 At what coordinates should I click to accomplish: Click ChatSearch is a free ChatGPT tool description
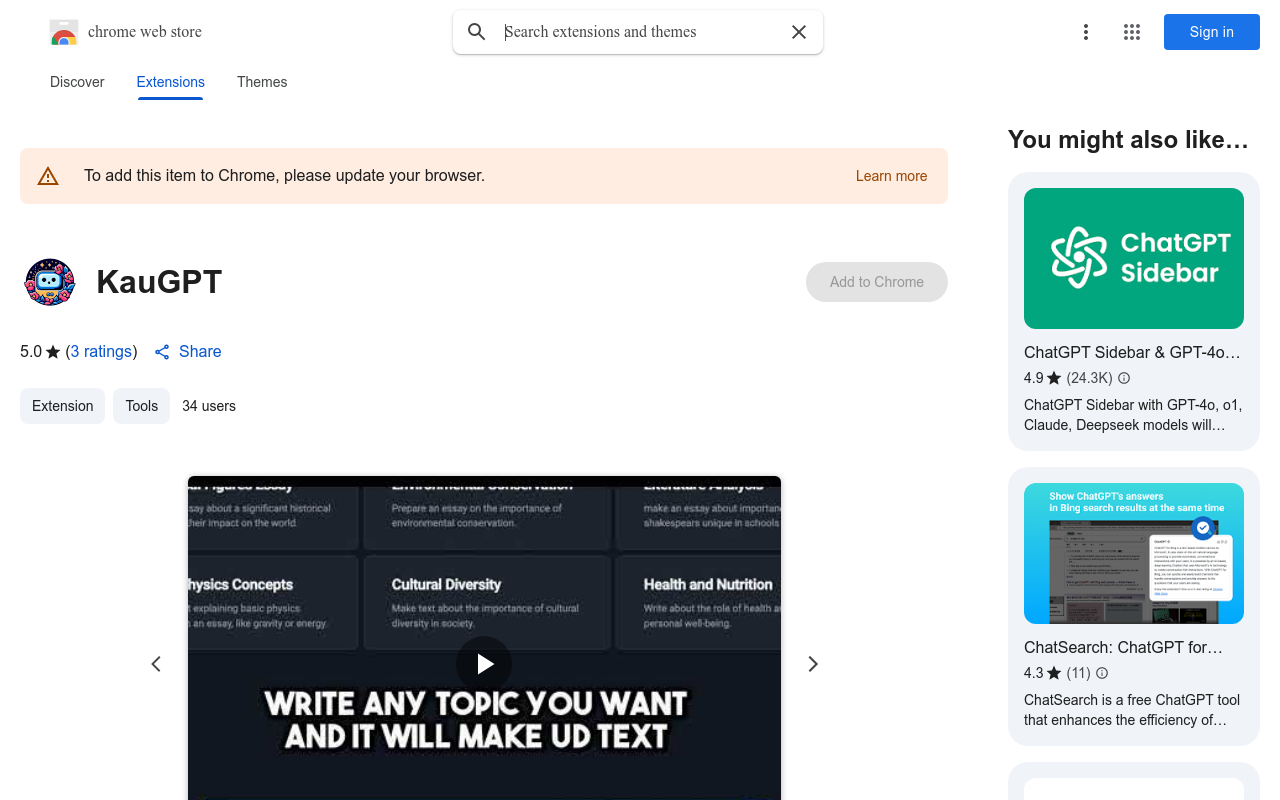tap(1132, 710)
